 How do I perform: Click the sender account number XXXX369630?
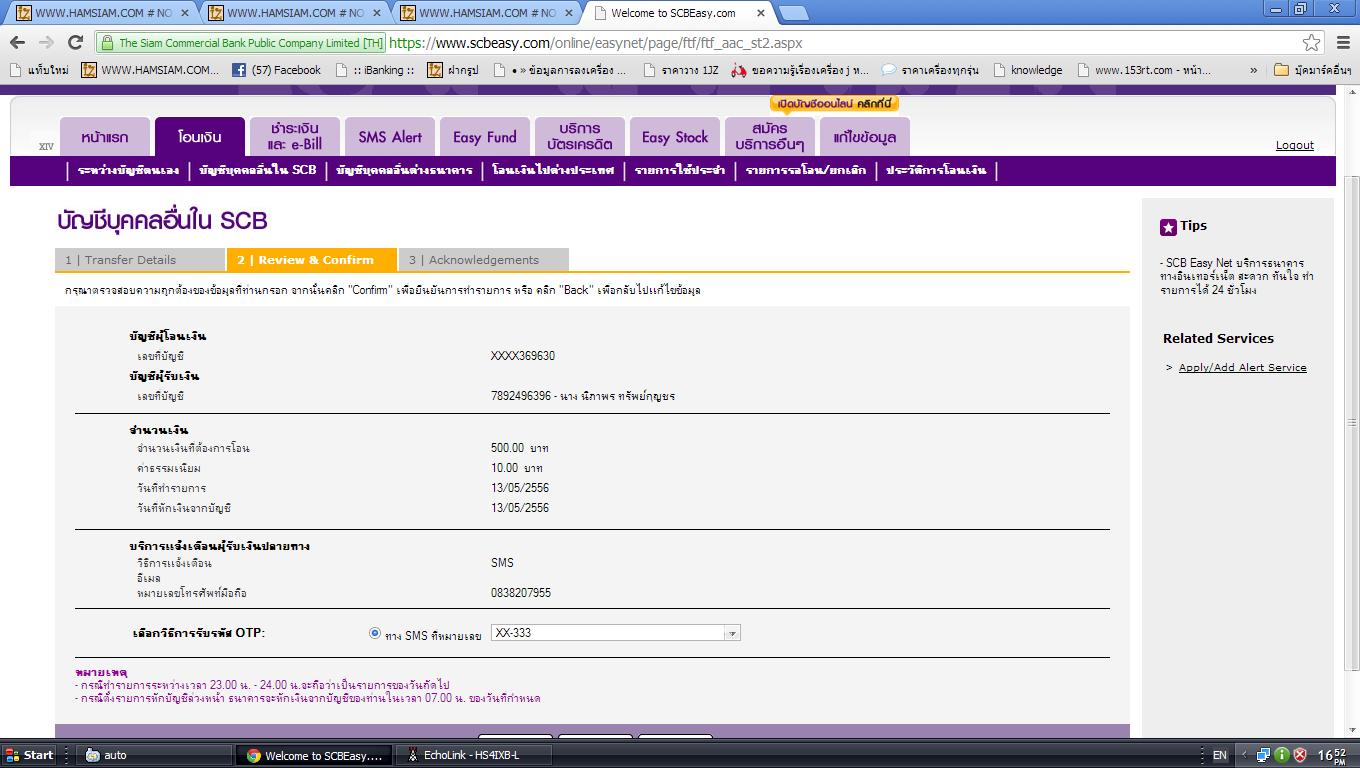coord(523,356)
